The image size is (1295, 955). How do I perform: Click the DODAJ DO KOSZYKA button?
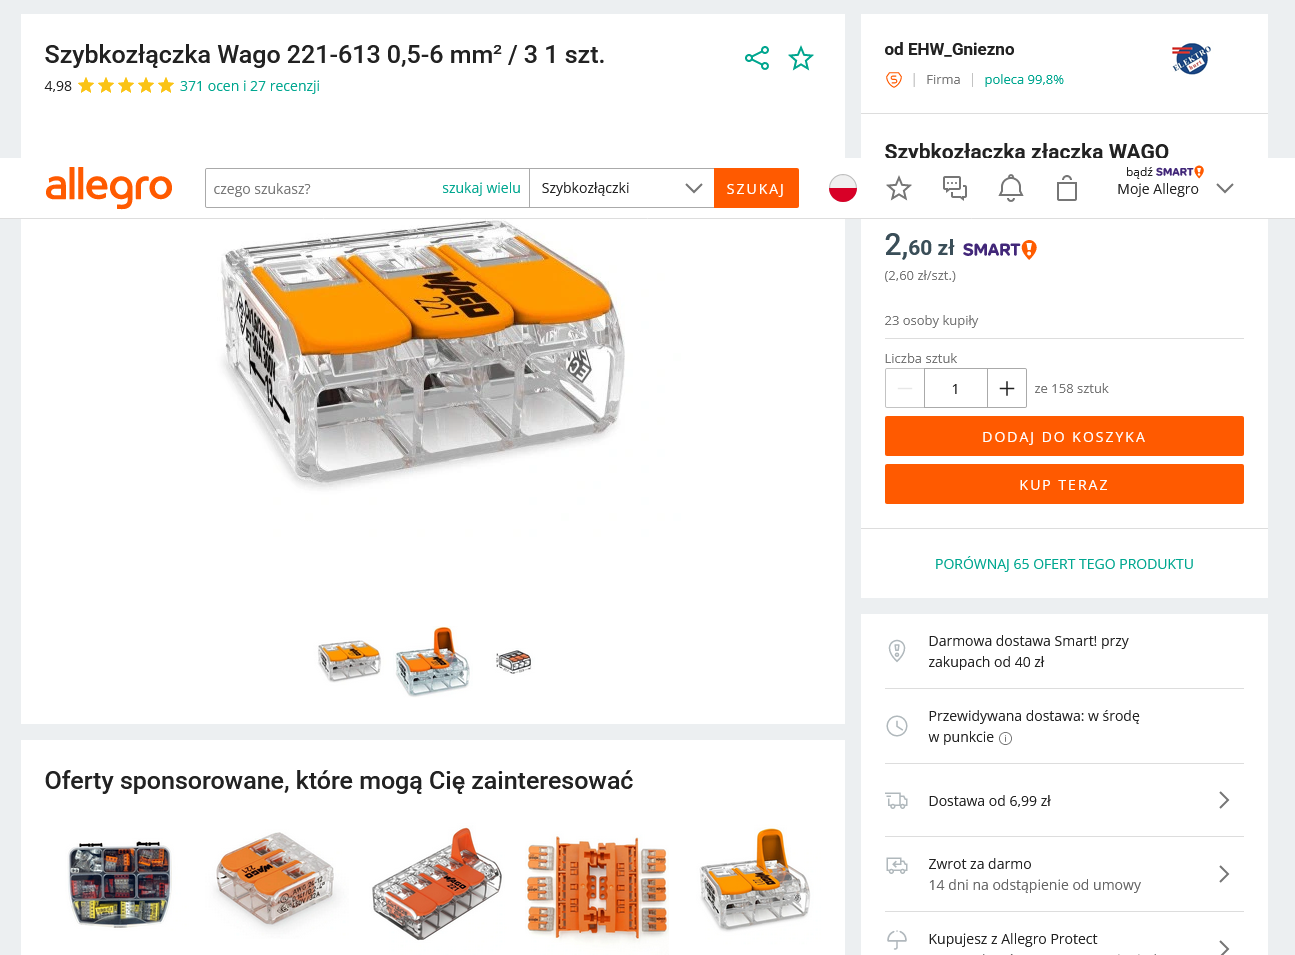(x=1064, y=436)
